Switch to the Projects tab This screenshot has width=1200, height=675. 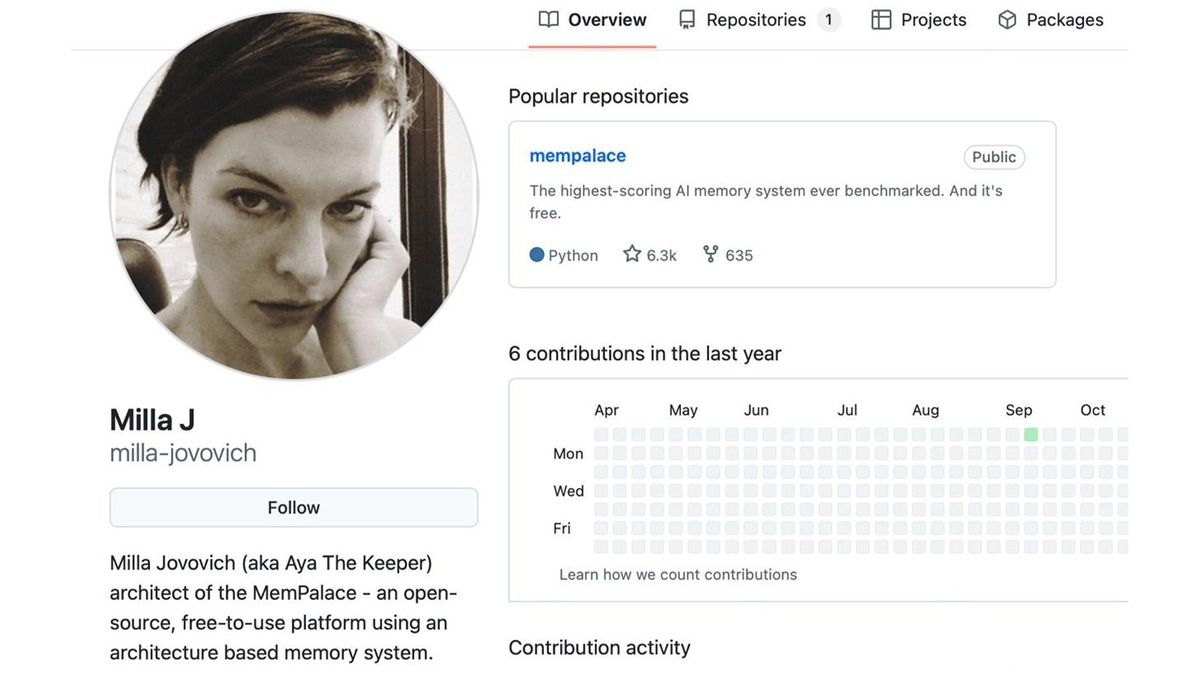(928, 19)
